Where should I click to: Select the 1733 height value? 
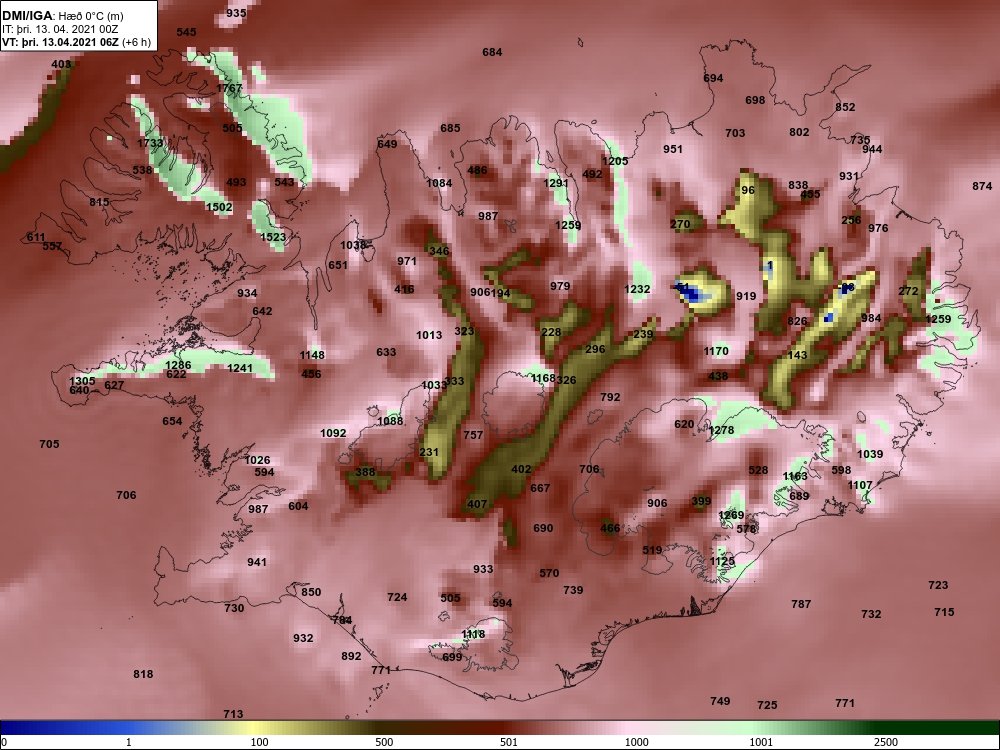tap(150, 143)
